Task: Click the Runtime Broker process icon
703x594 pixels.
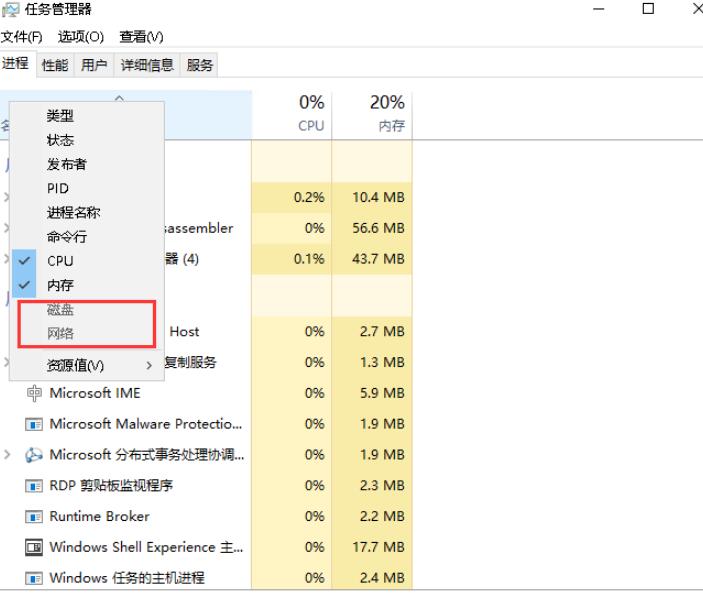Action: click(x=34, y=516)
